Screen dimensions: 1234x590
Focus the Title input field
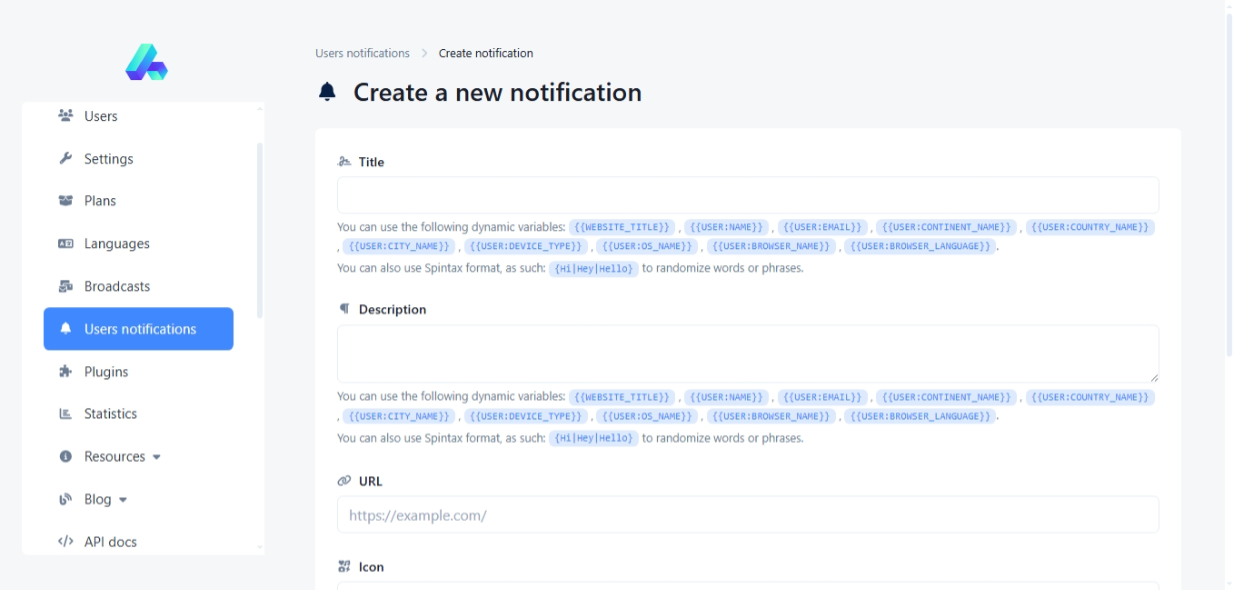click(747, 195)
